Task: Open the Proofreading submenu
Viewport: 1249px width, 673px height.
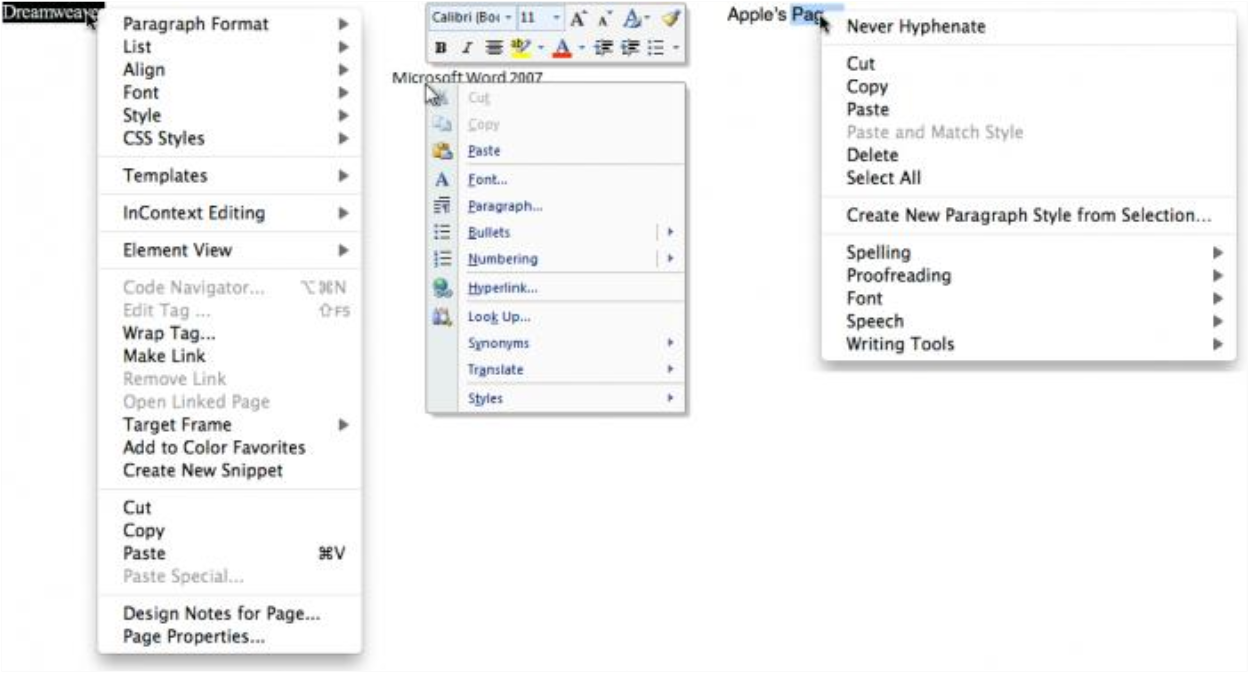Action: 1029,276
